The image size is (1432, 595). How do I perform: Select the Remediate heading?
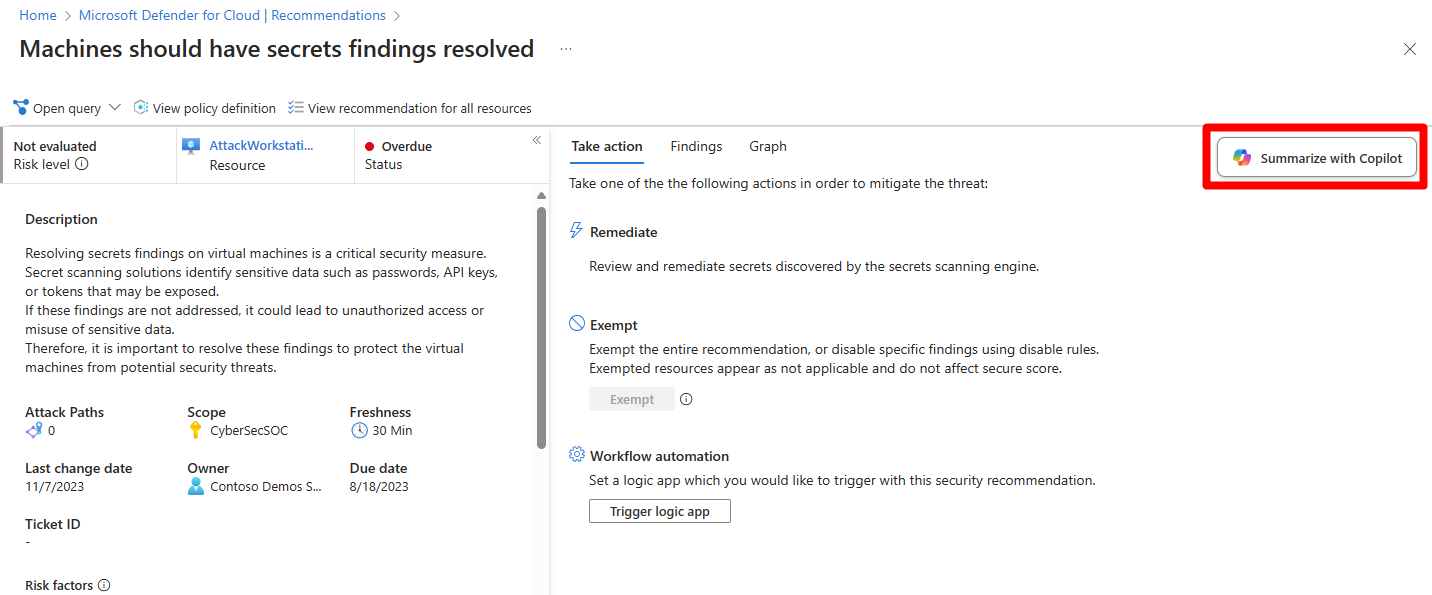point(624,232)
